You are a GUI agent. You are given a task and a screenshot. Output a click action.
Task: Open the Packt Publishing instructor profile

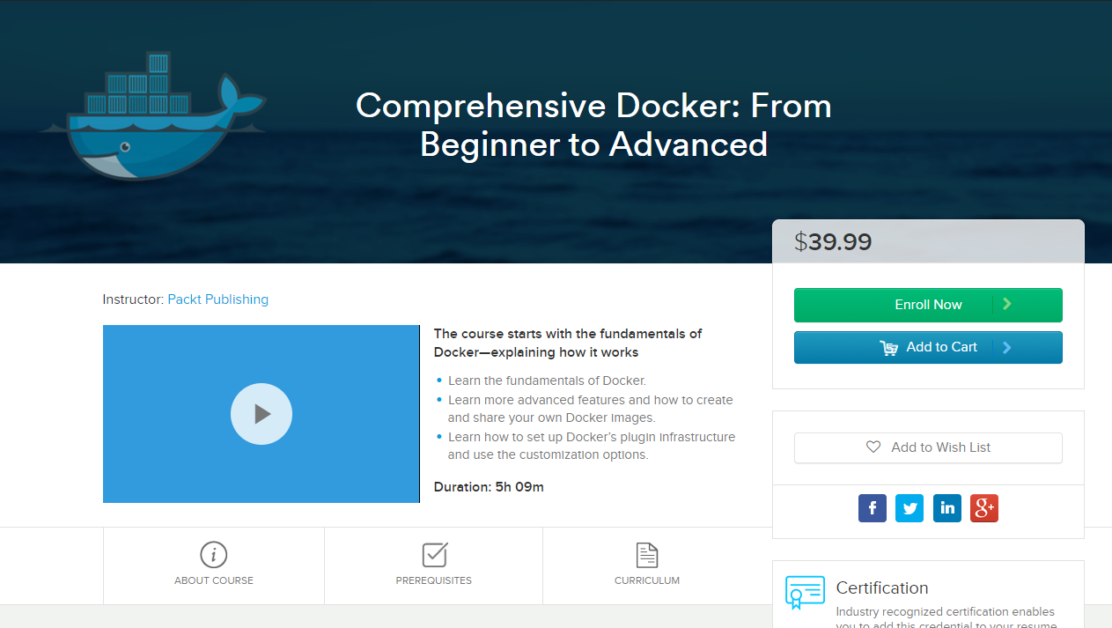click(x=218, y=299)
